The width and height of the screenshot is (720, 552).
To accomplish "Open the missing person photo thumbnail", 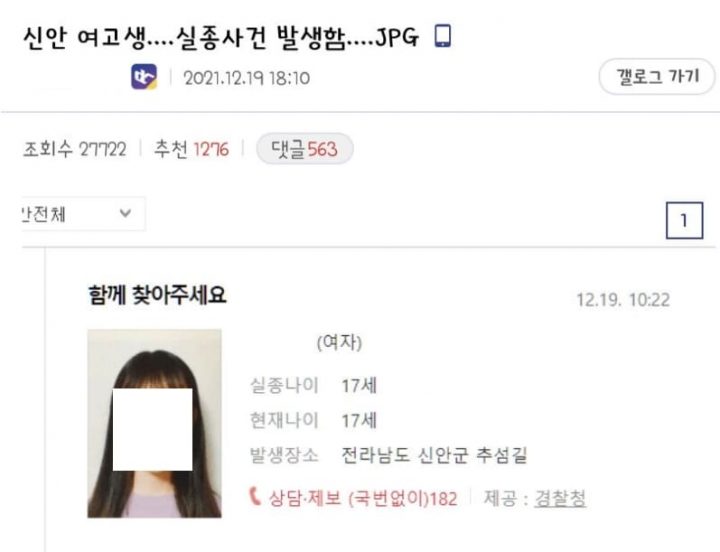I will [154, 423].
